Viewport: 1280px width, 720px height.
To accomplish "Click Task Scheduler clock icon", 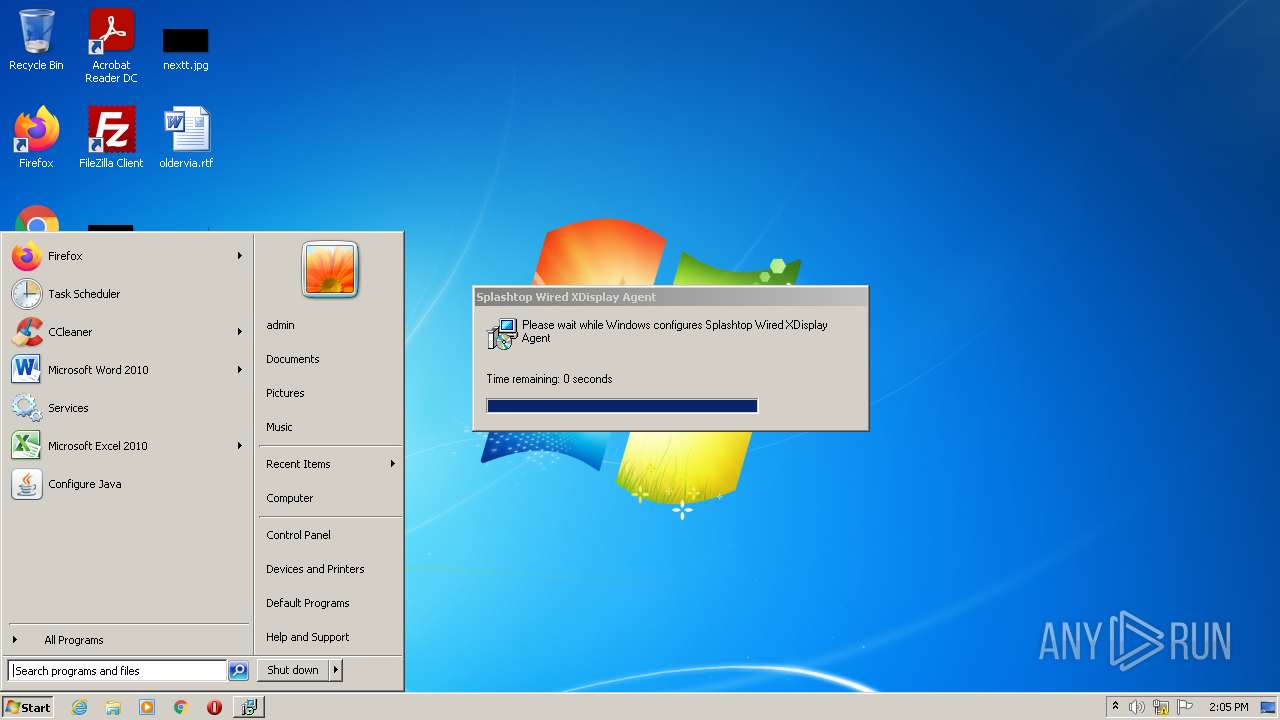I will tap(27, 294).
